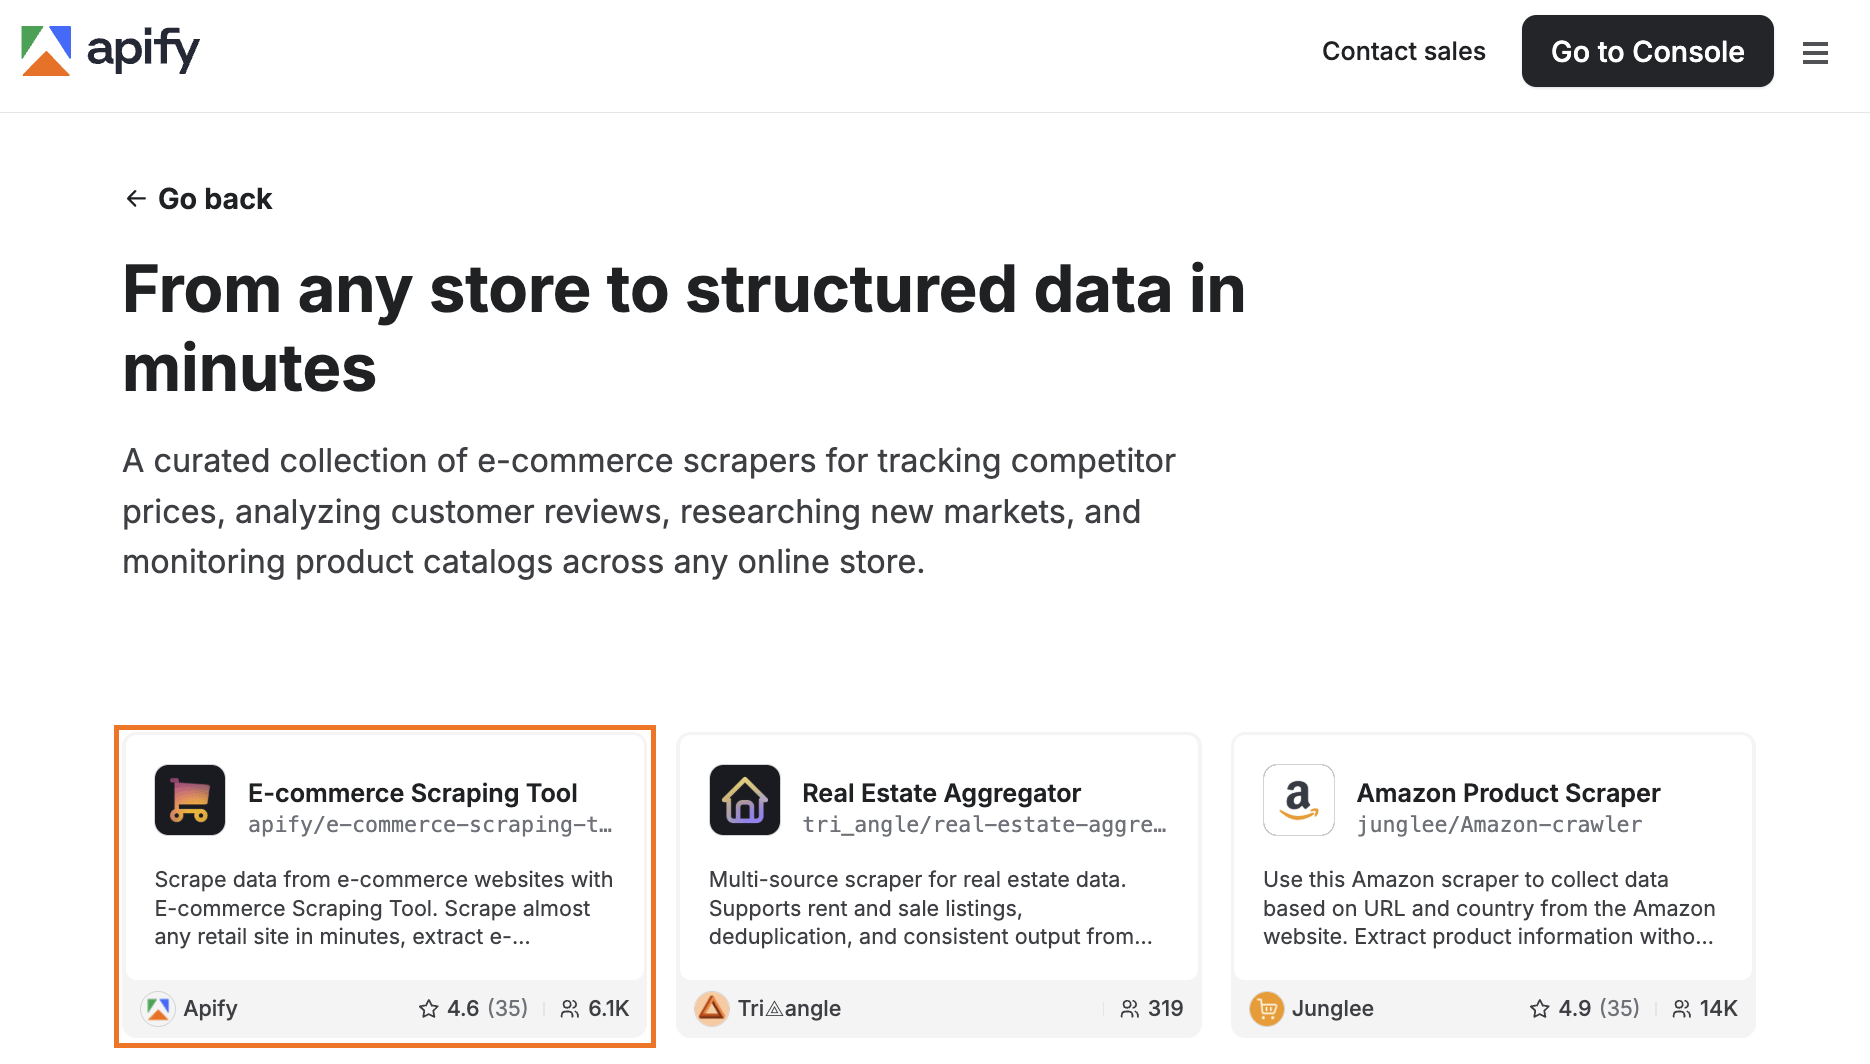This screenshot has height=1064, width=1870.
Task: Click the Junglee cart logo badge
Action: coord(1266,1008)
